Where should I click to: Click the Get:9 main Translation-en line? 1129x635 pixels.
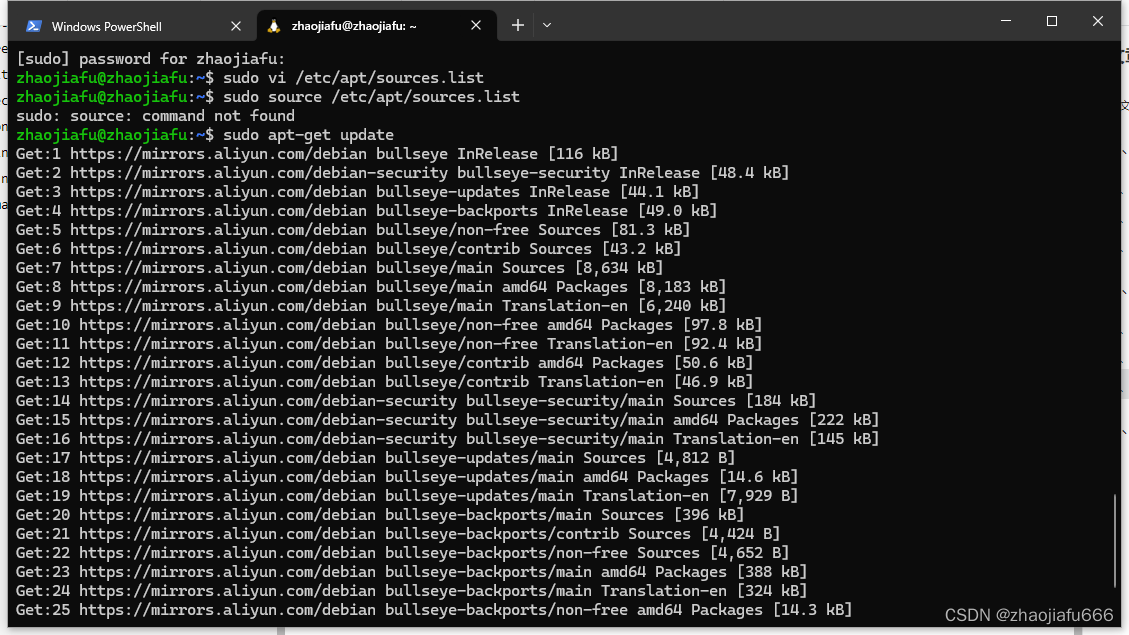[x=371, y=306]
